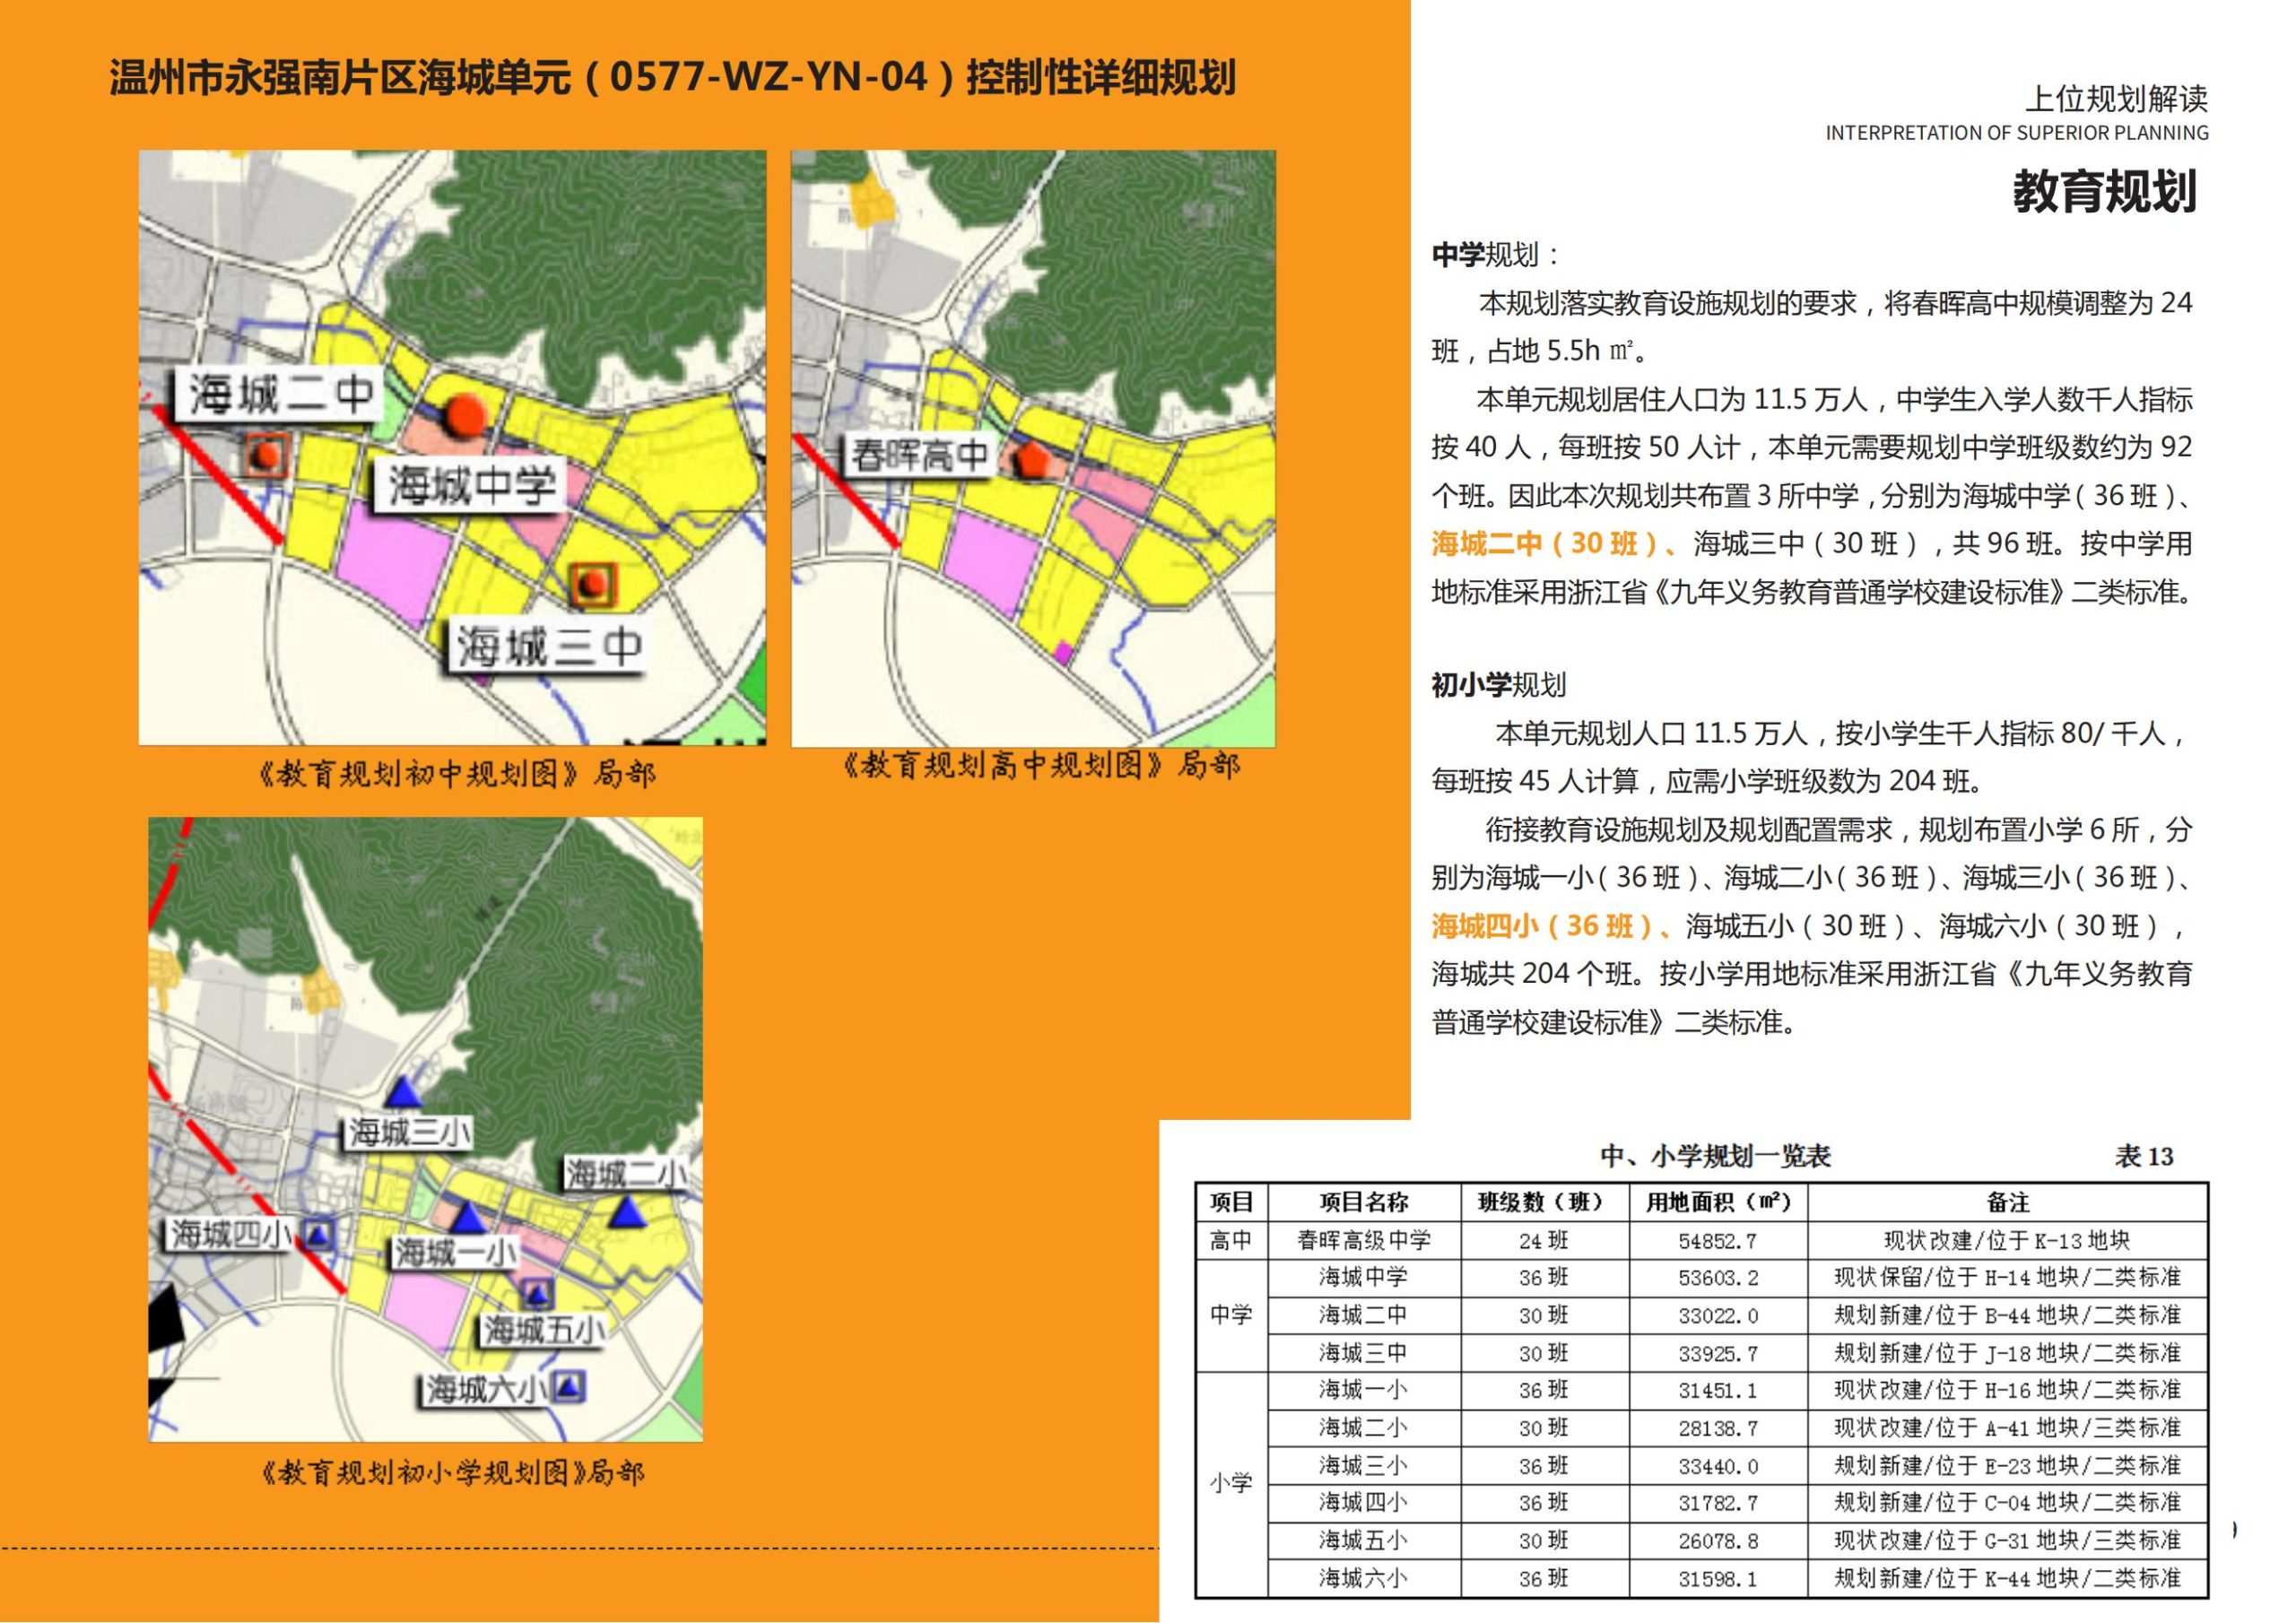
Task: Click the orange highlighted text 海城二中（30 班）
Action: (1548, 543)
